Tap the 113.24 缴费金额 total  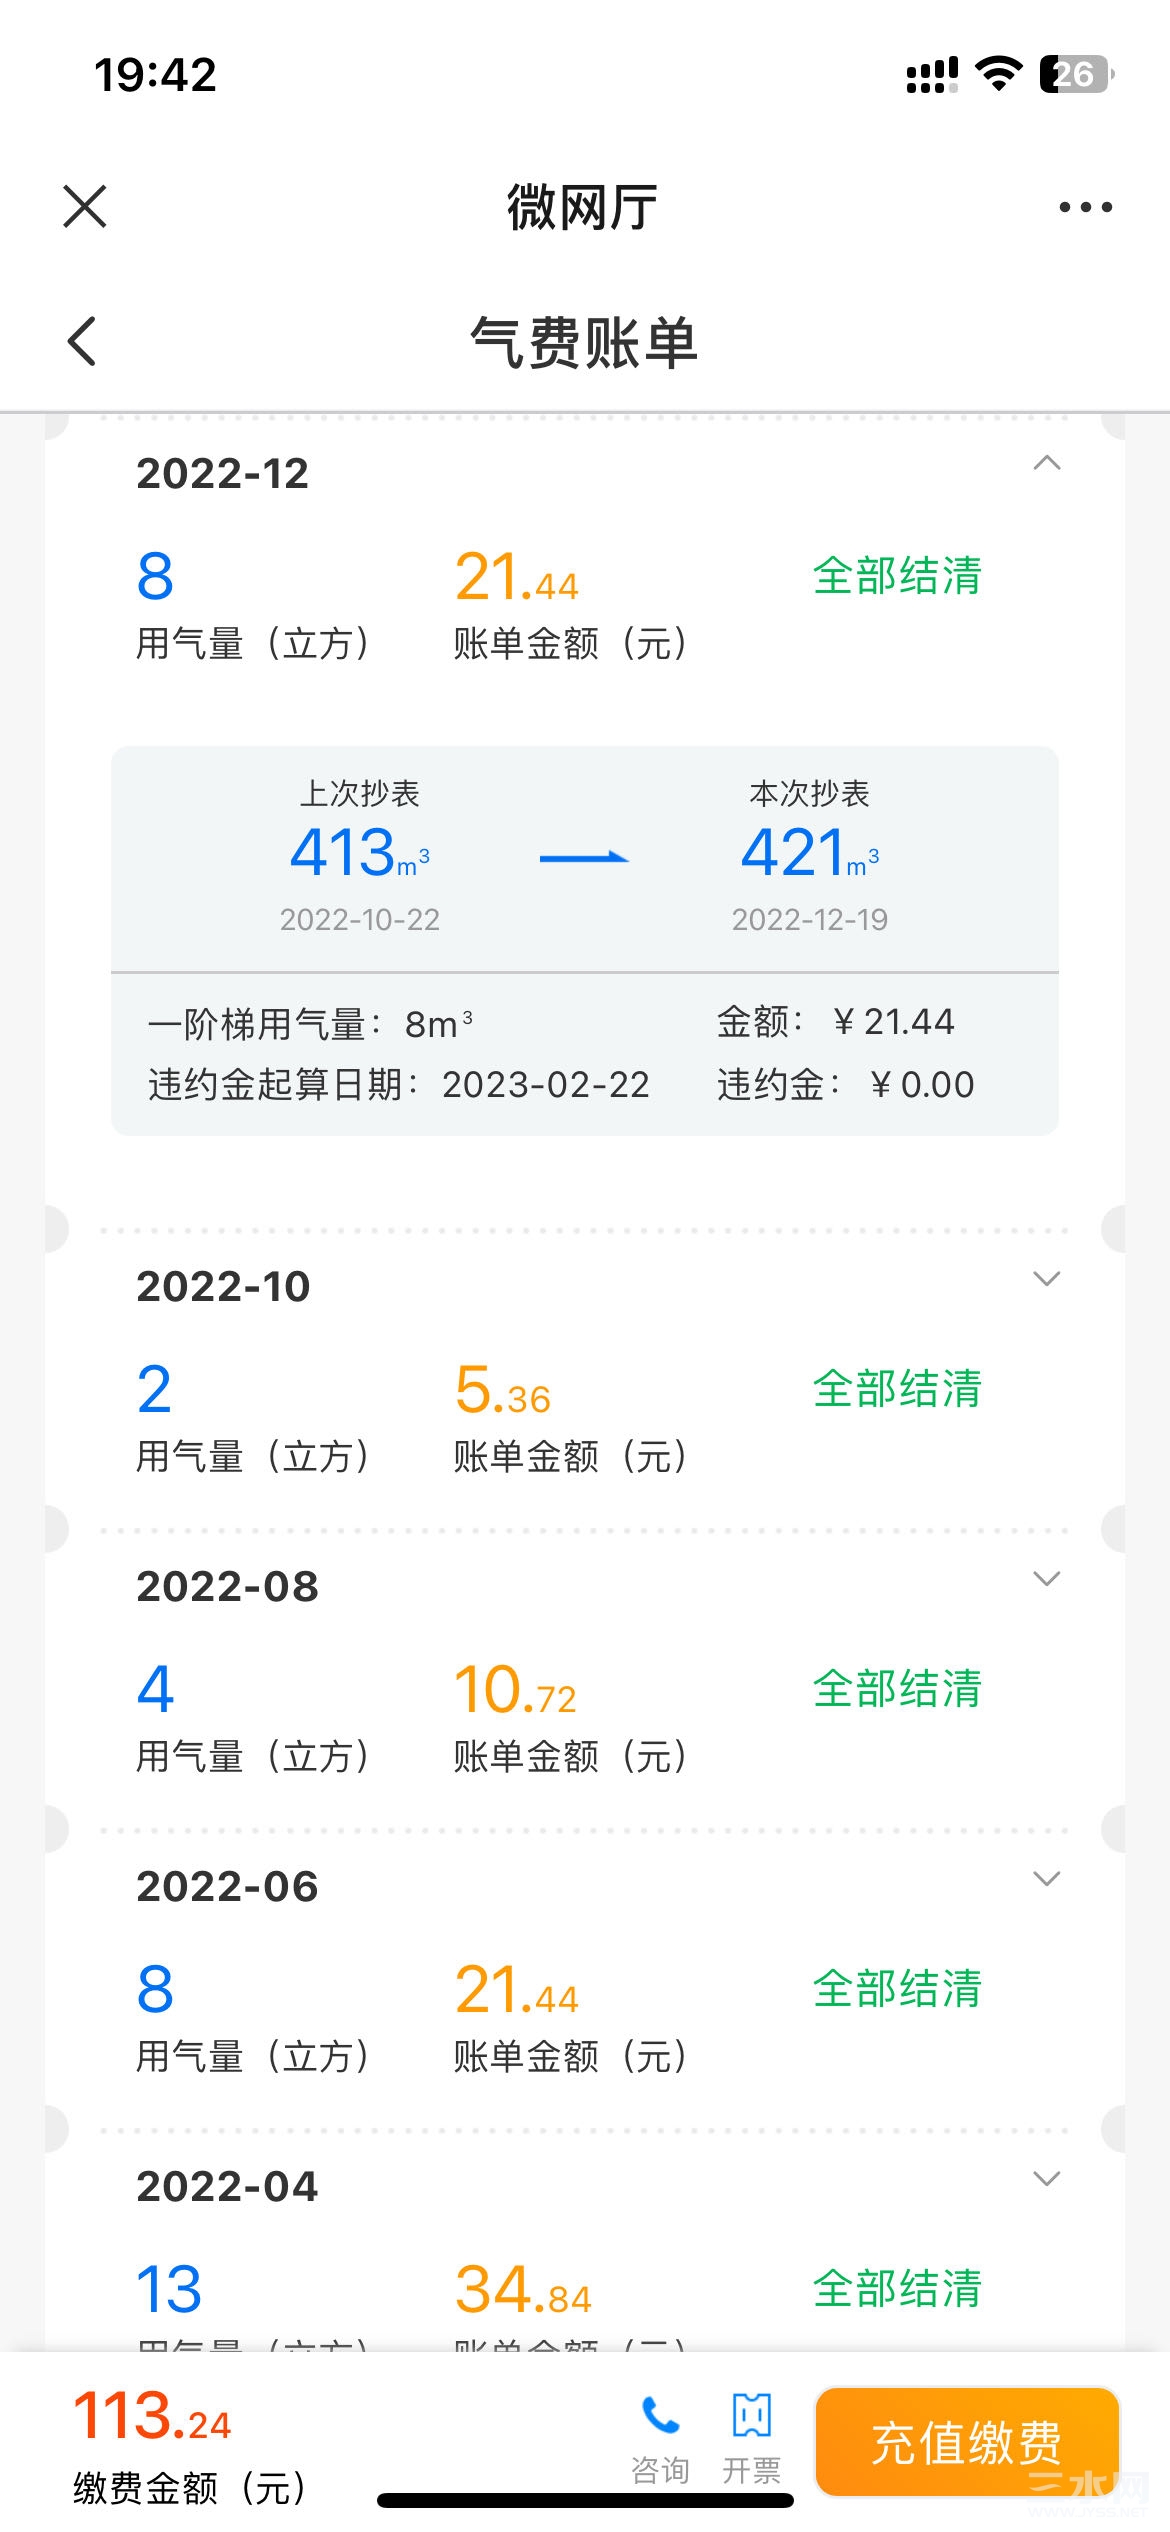152,2415
